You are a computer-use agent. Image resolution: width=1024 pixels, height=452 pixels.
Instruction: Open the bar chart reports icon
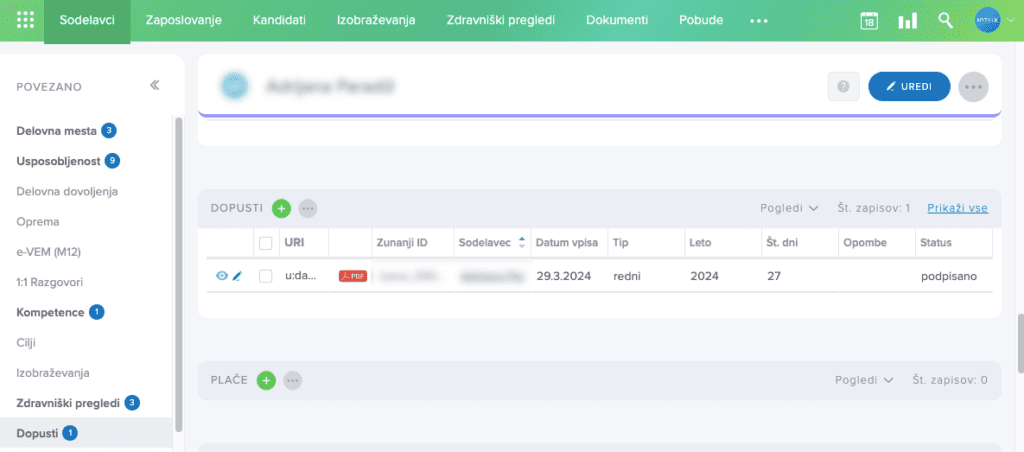click(x=907, y=21)
